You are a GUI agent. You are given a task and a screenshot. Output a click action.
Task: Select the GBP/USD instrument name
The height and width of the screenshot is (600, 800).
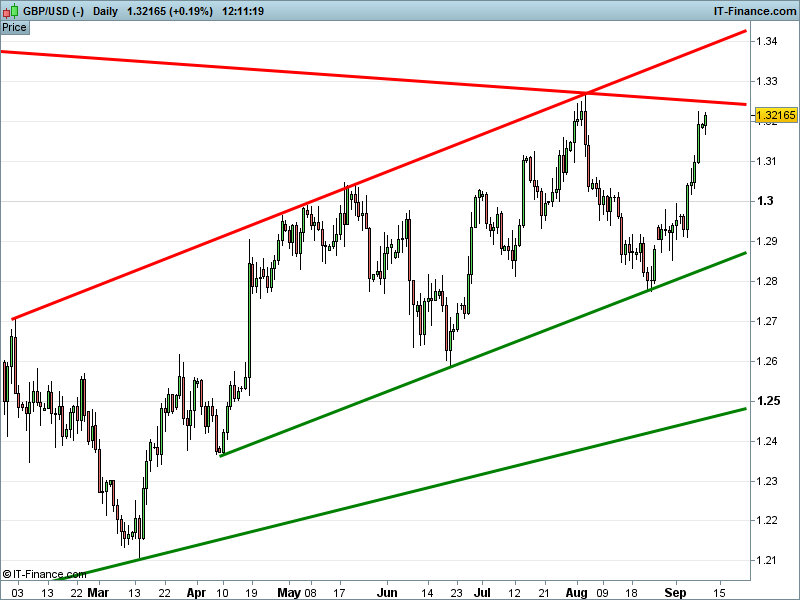53,11
